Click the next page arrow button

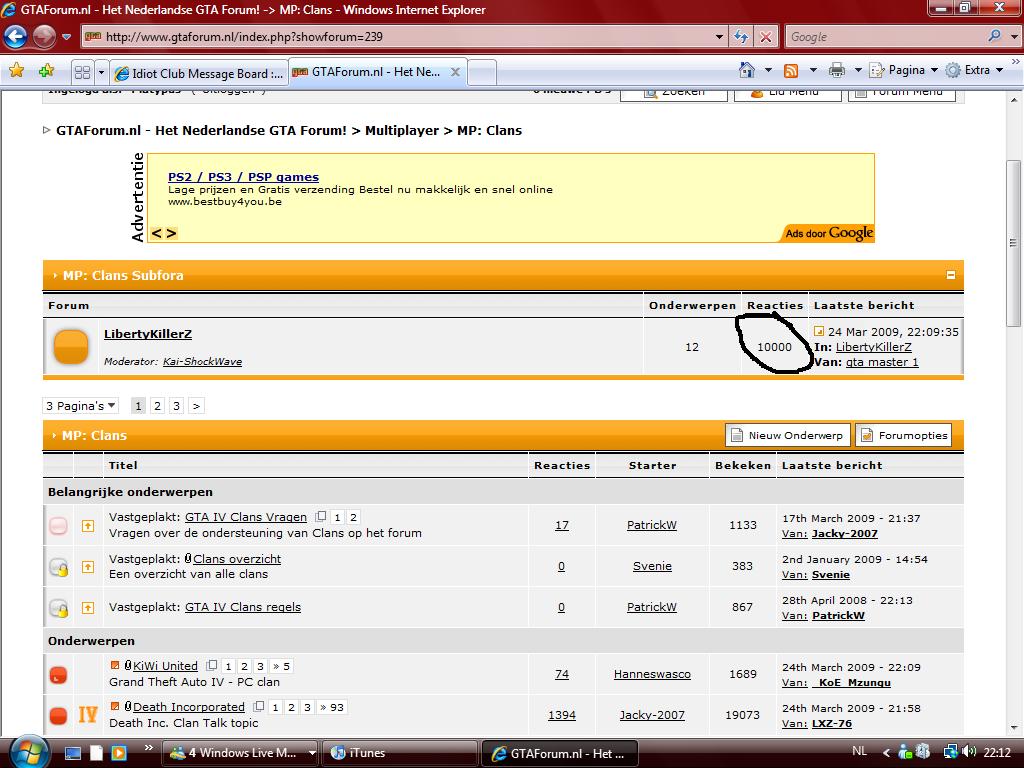coord(196,406)
